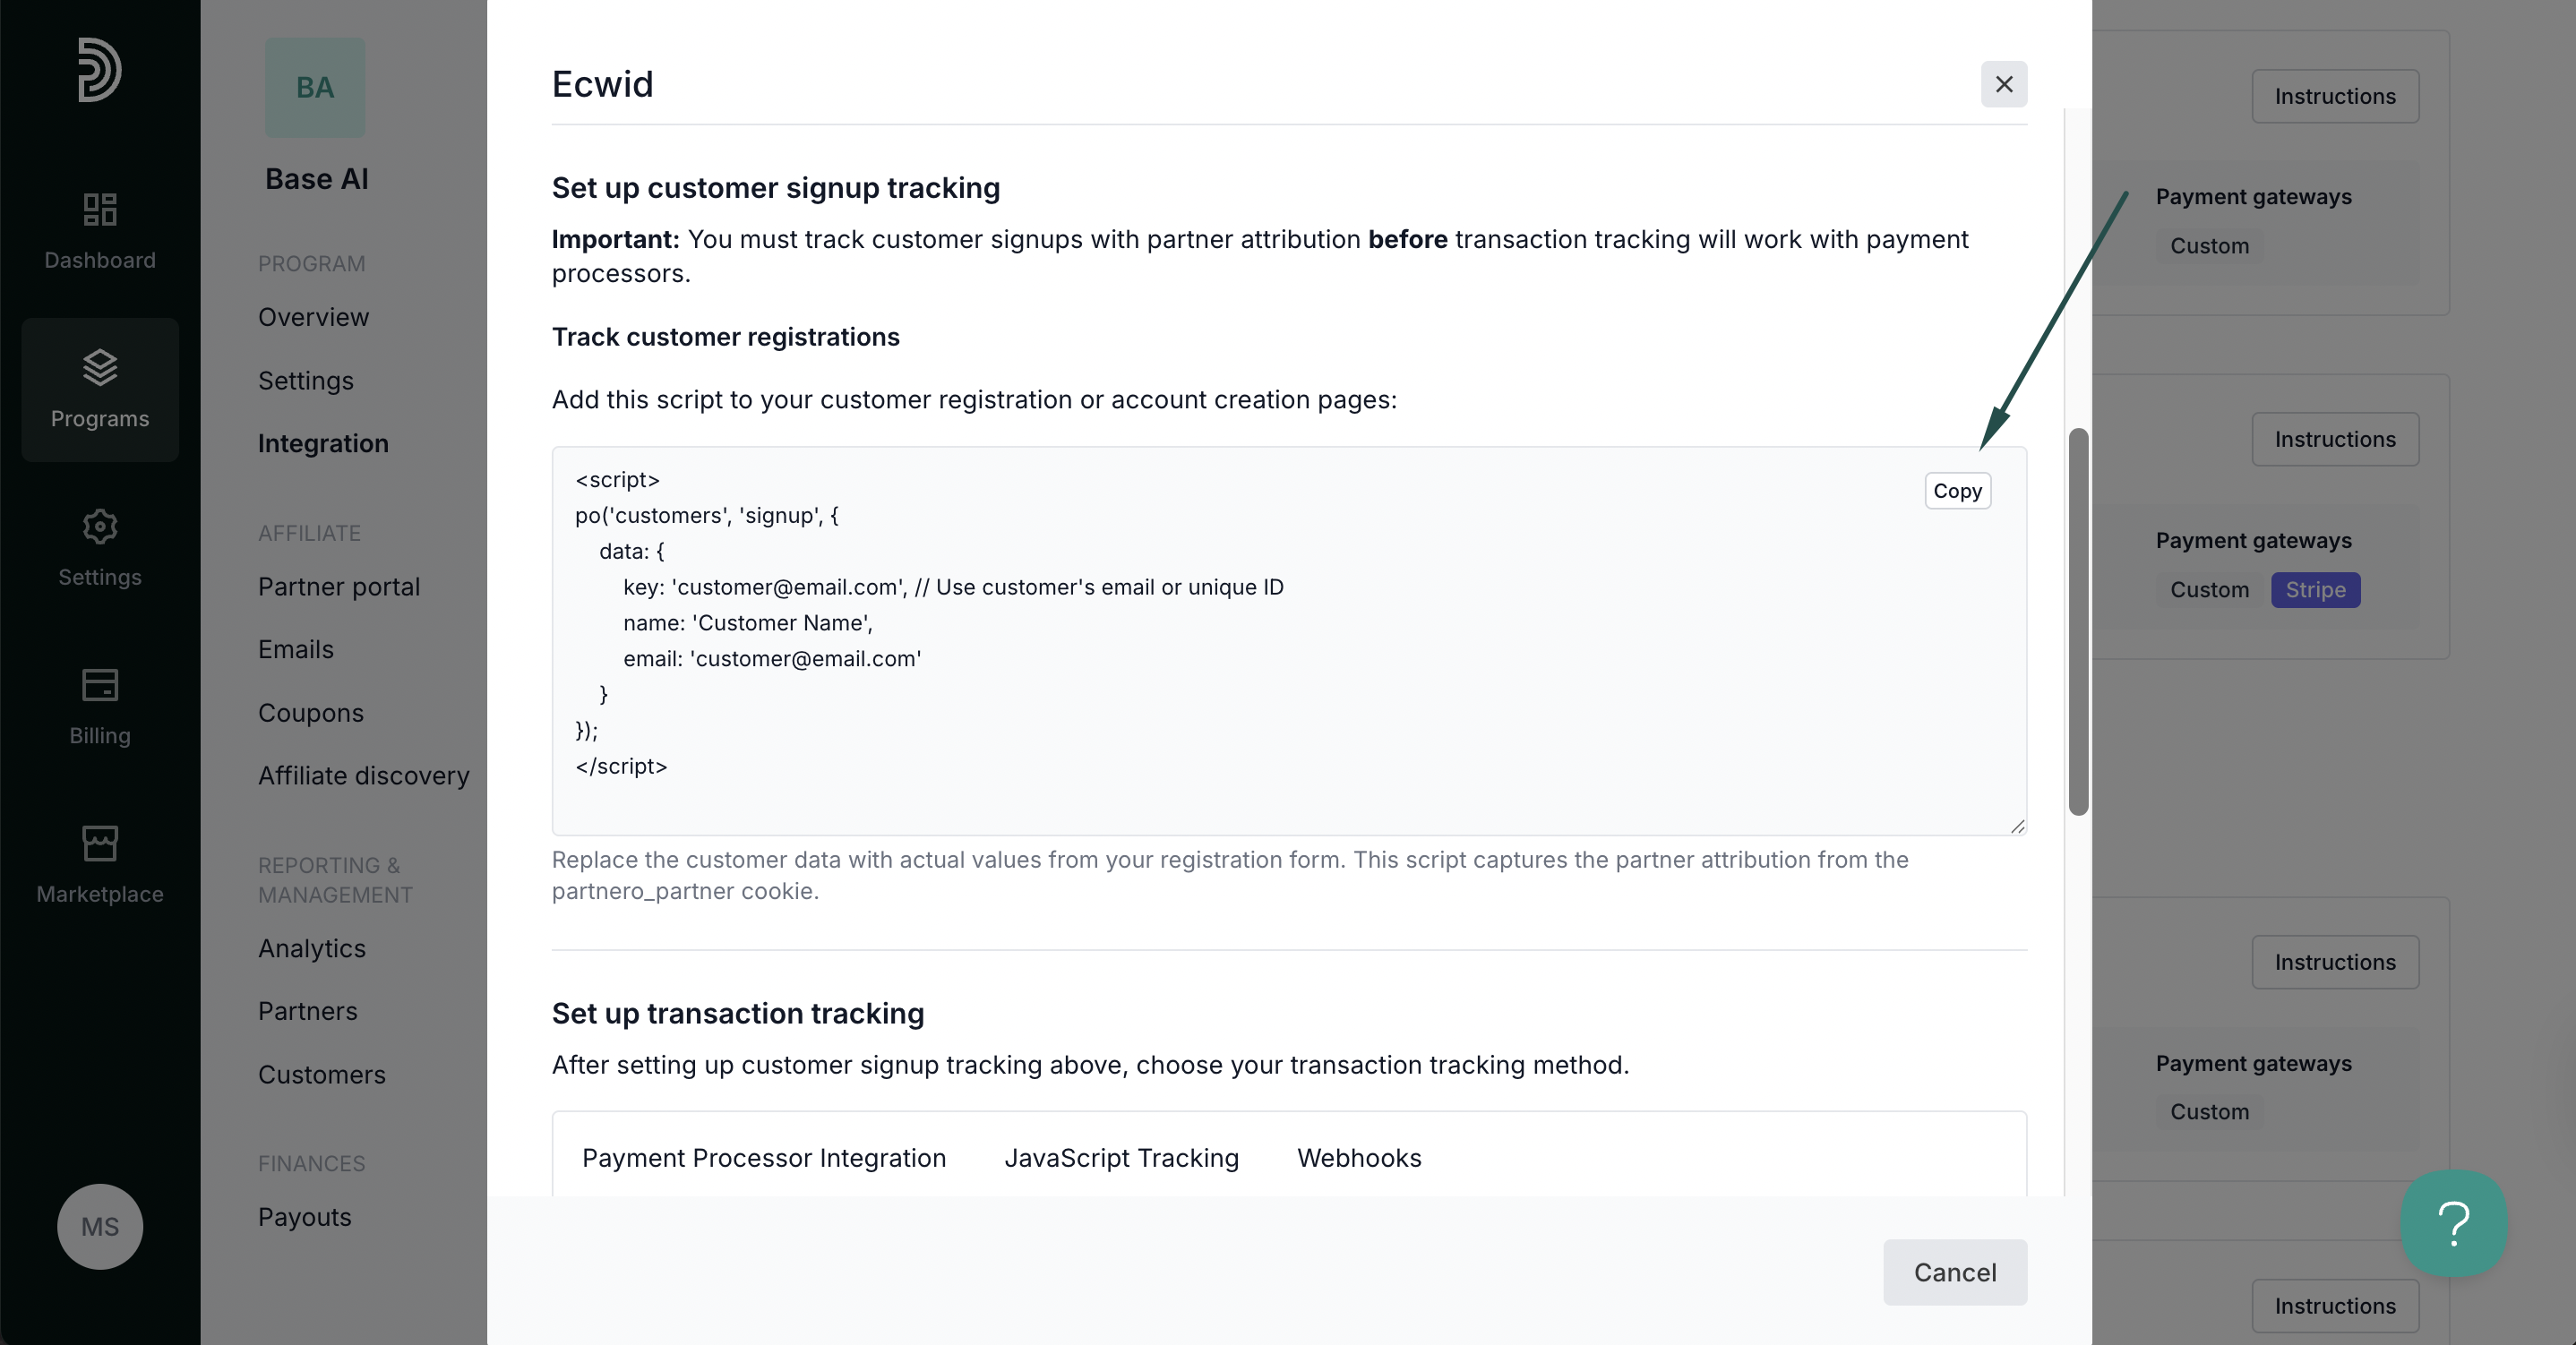Open the help question mark bubble
This screenshot has width=2576, height=1345.
click(x=2454, y=1223)
